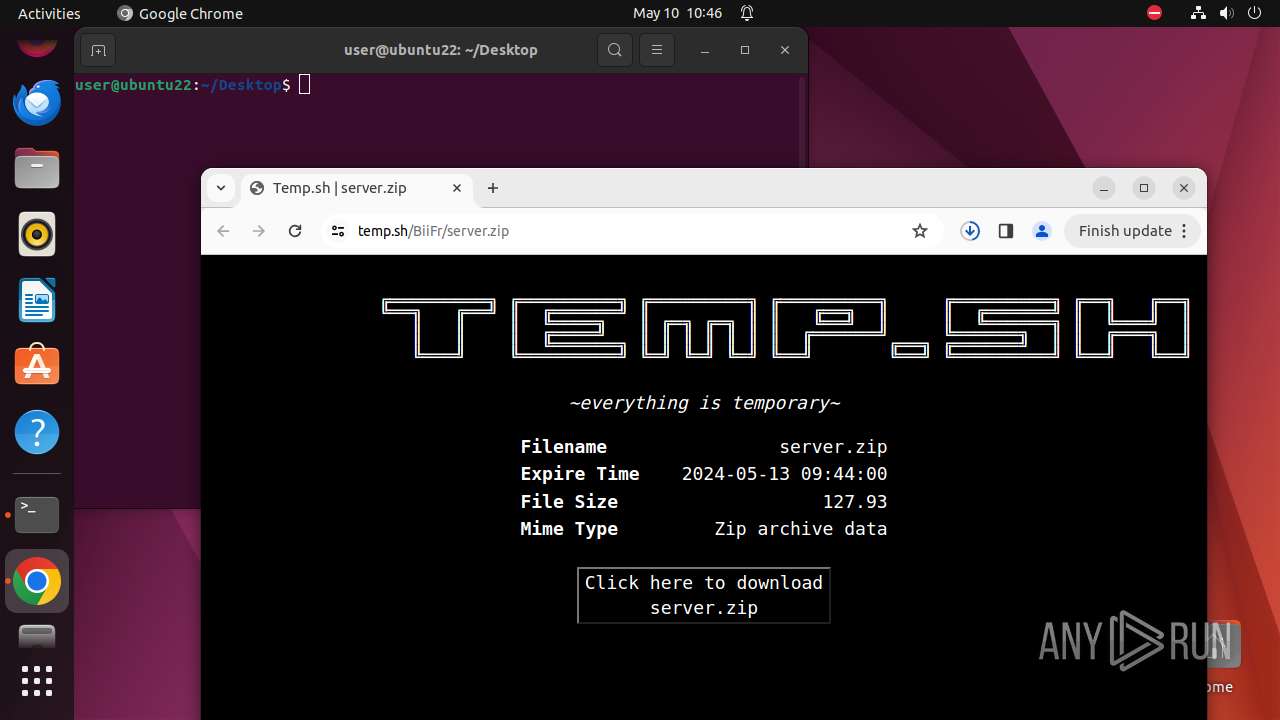Viewport: 1280px width, 720px height.
Task: Open Google Chrome app menu in top bar
Action: point(180,13)
